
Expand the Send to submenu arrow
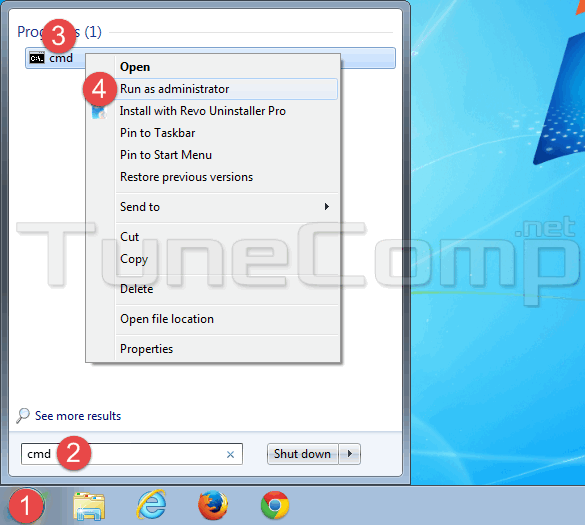point(327,207)
